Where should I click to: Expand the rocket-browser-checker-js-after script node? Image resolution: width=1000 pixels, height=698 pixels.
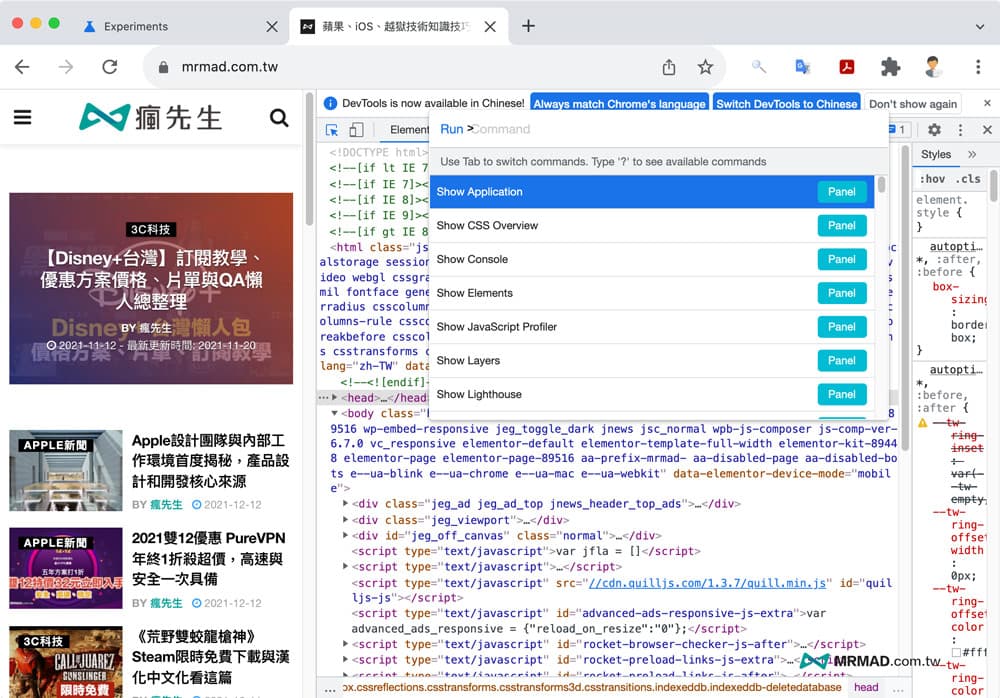(346, 644)
